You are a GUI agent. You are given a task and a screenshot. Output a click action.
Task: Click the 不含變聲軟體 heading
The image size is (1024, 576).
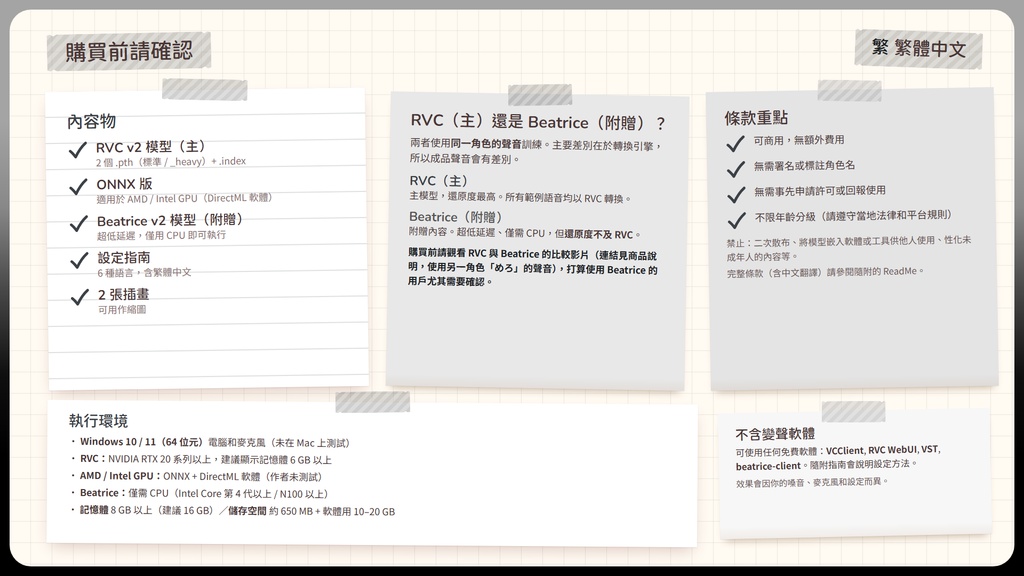pyautogui.click(x=775, y=434)
